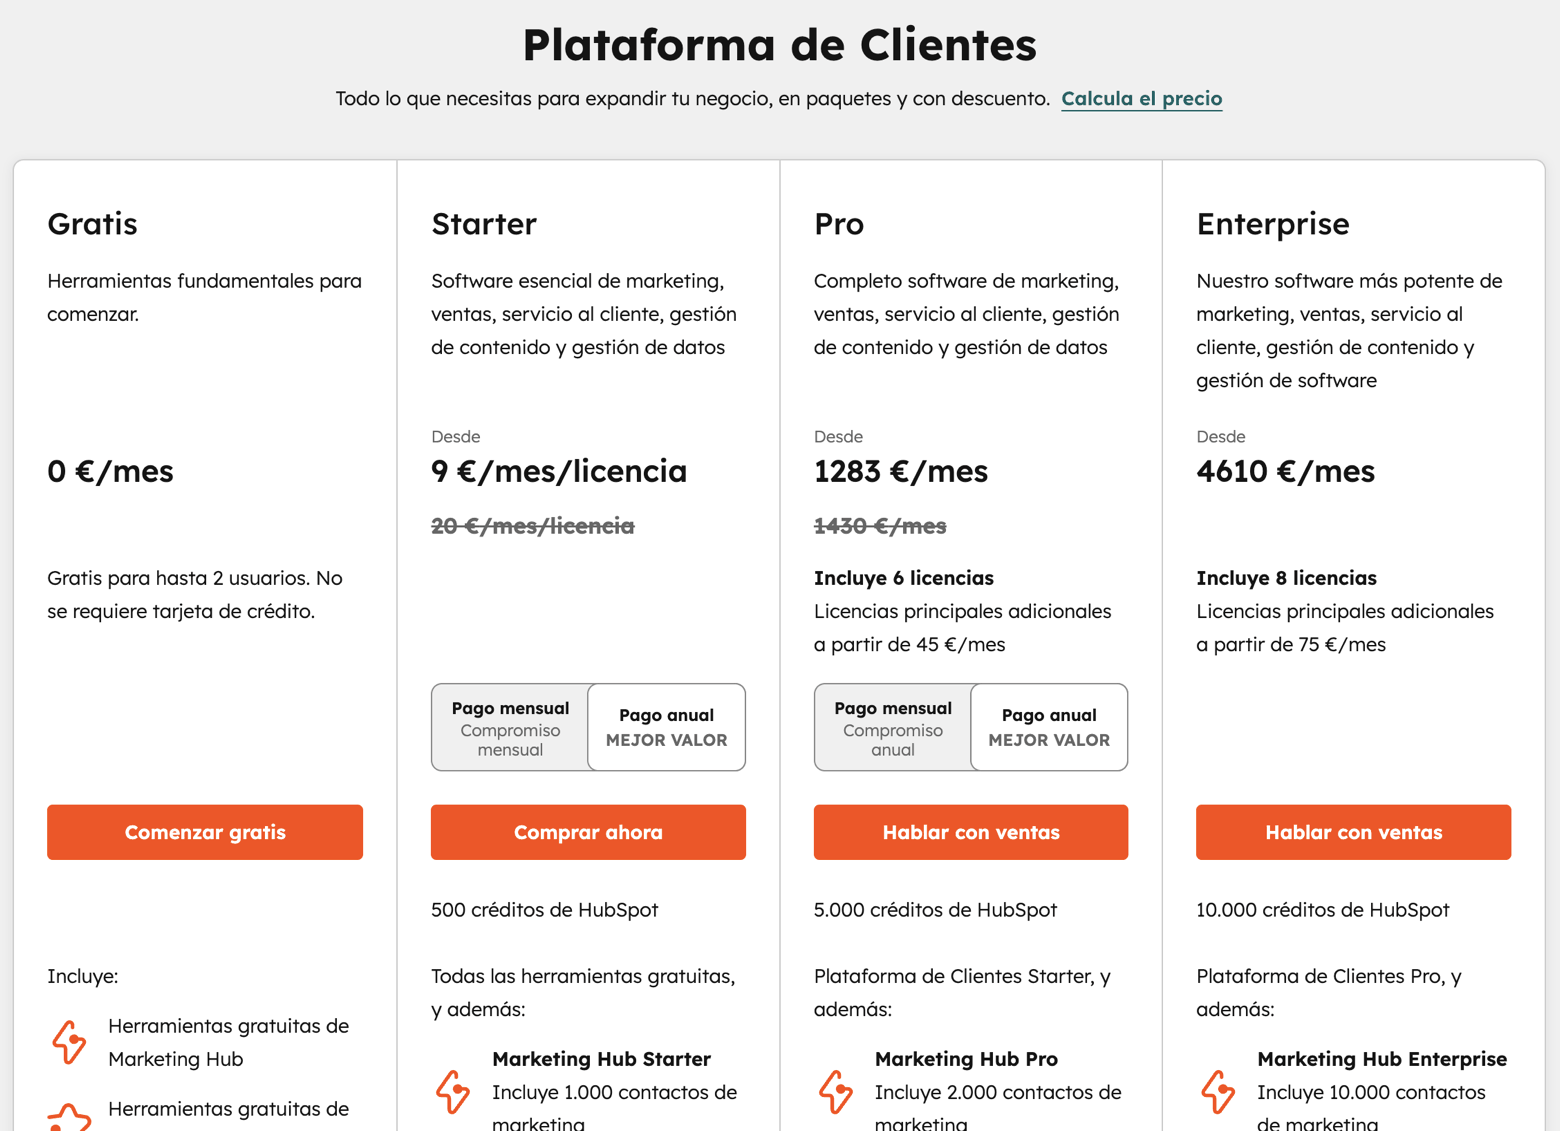Click the crossed-out 20 €/mes/licencia price

(533, 525)
